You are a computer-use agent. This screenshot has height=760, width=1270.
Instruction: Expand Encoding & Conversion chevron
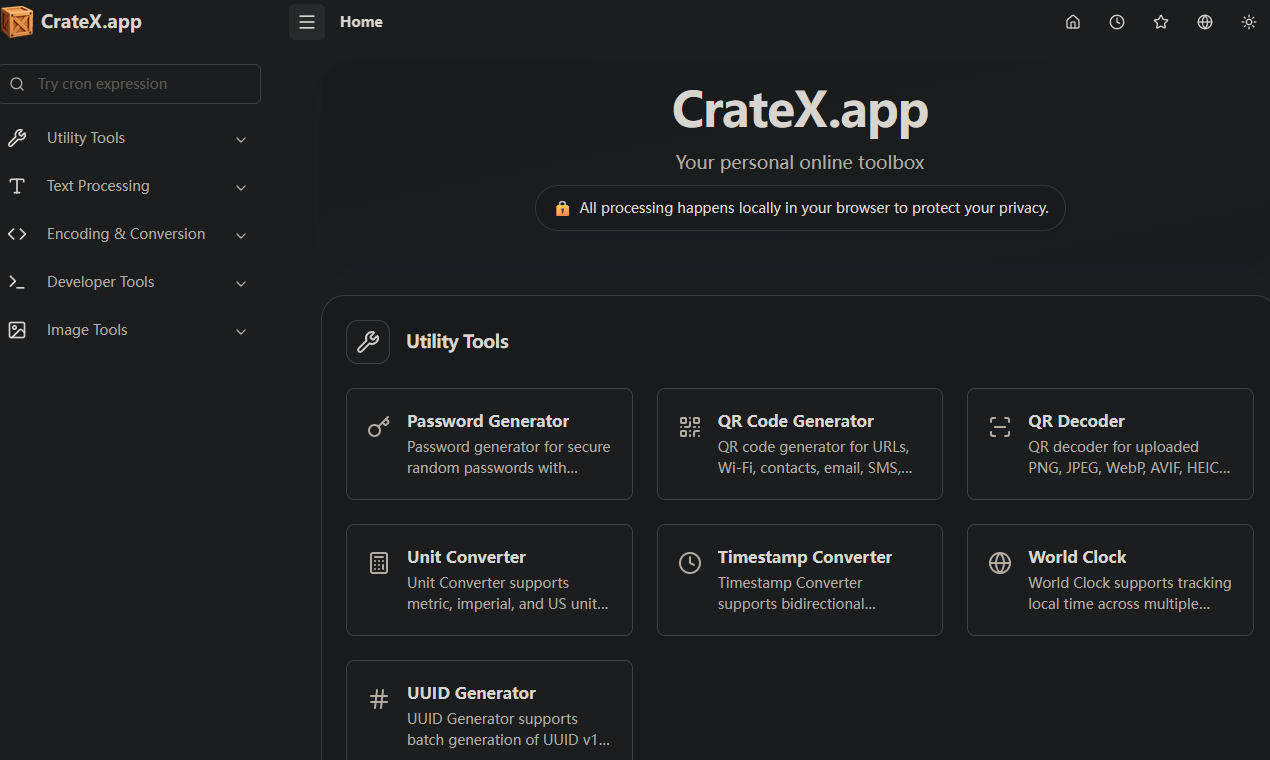tap(241, 235)
